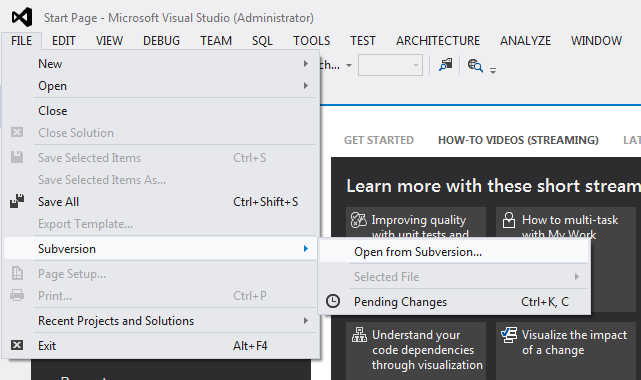641x380 pixels.
Task: Expand the New submenu arrow
Action: [305, 64]
